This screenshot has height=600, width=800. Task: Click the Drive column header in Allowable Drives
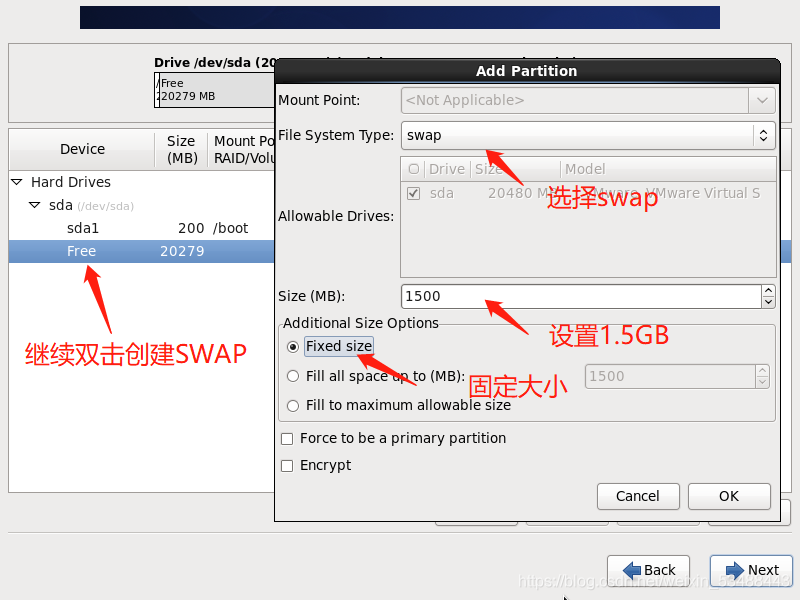(x=447, y=169)
